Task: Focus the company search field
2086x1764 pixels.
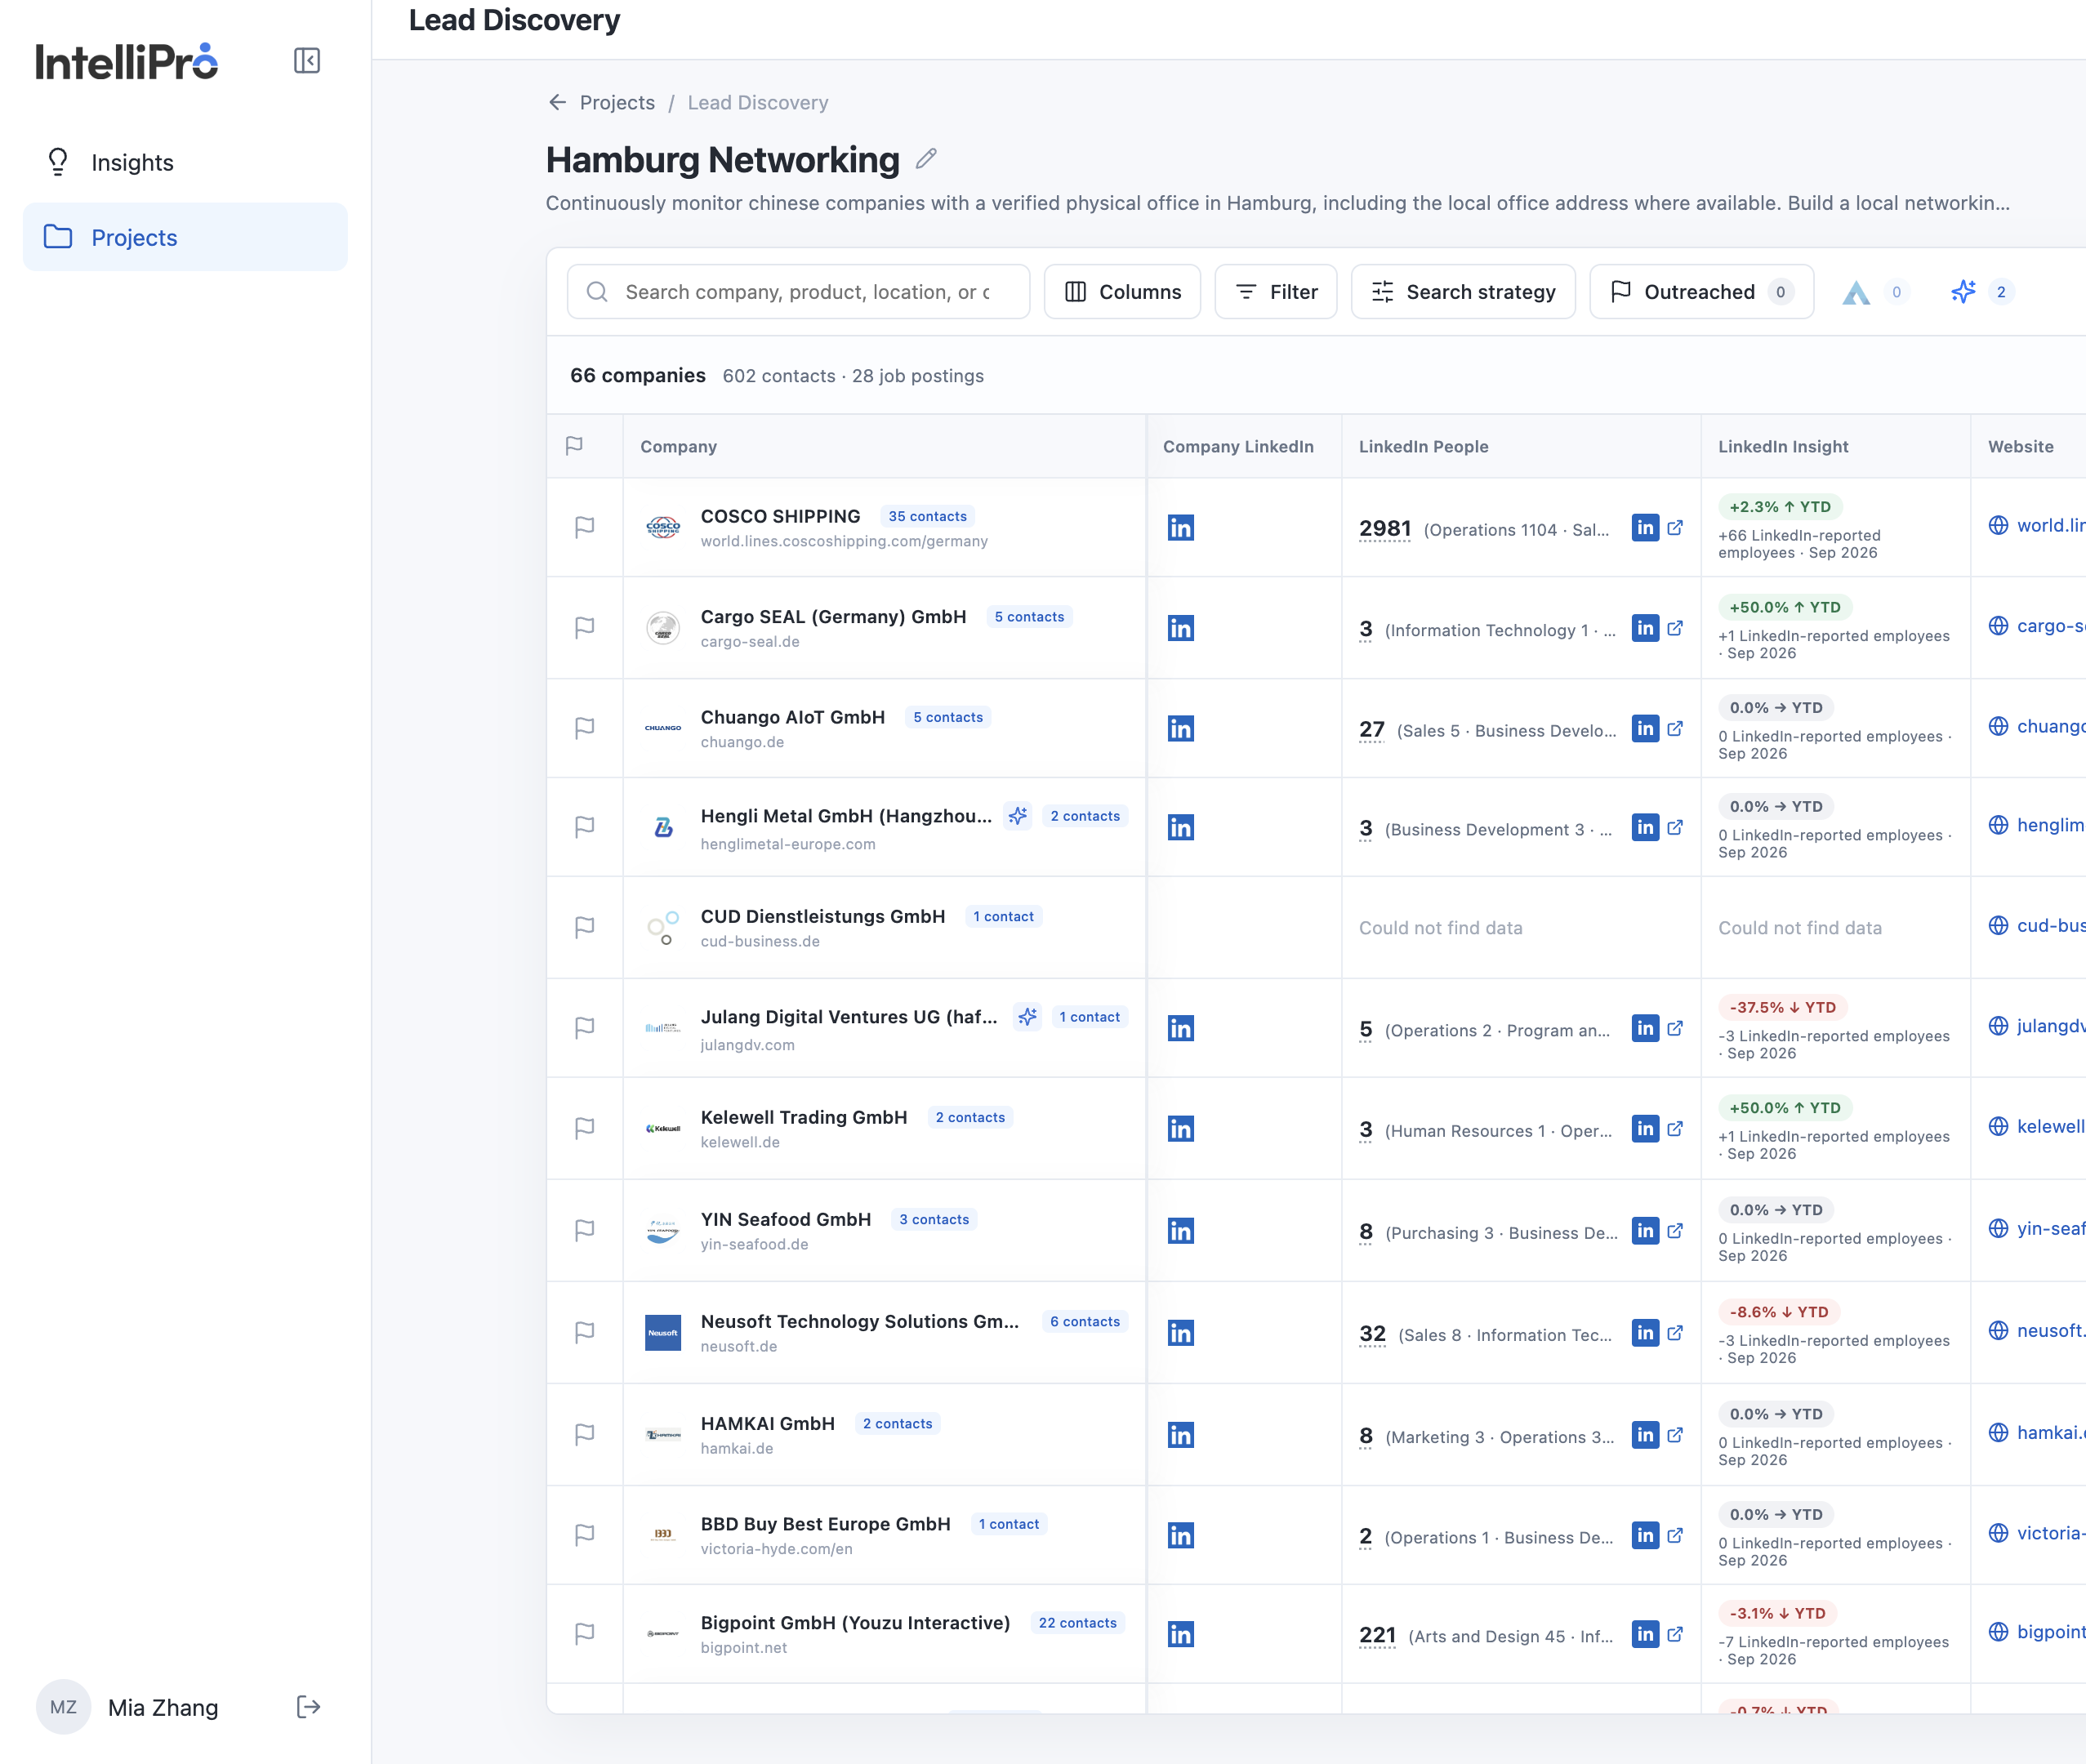Action: (x=798, y=292)
